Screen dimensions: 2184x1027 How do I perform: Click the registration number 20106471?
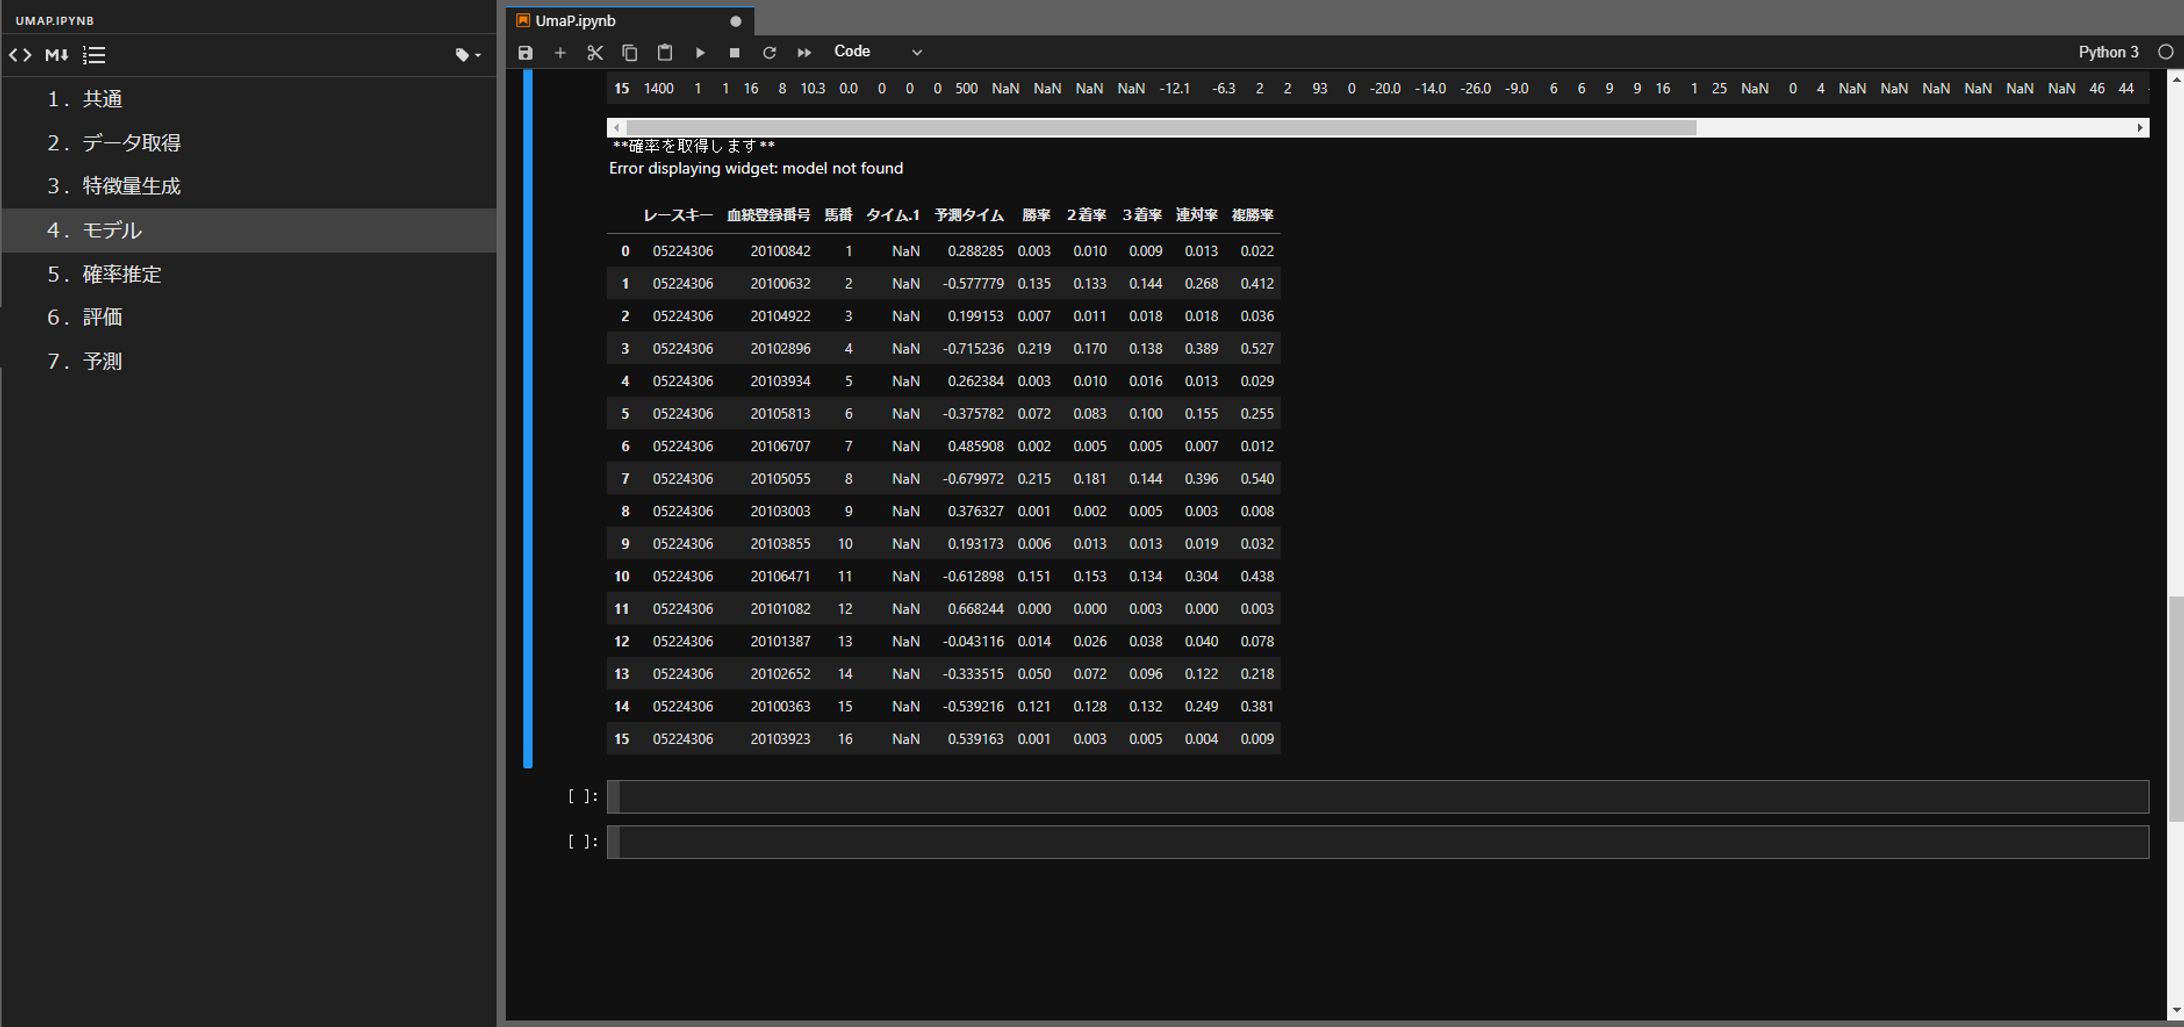tap(780, 577)
